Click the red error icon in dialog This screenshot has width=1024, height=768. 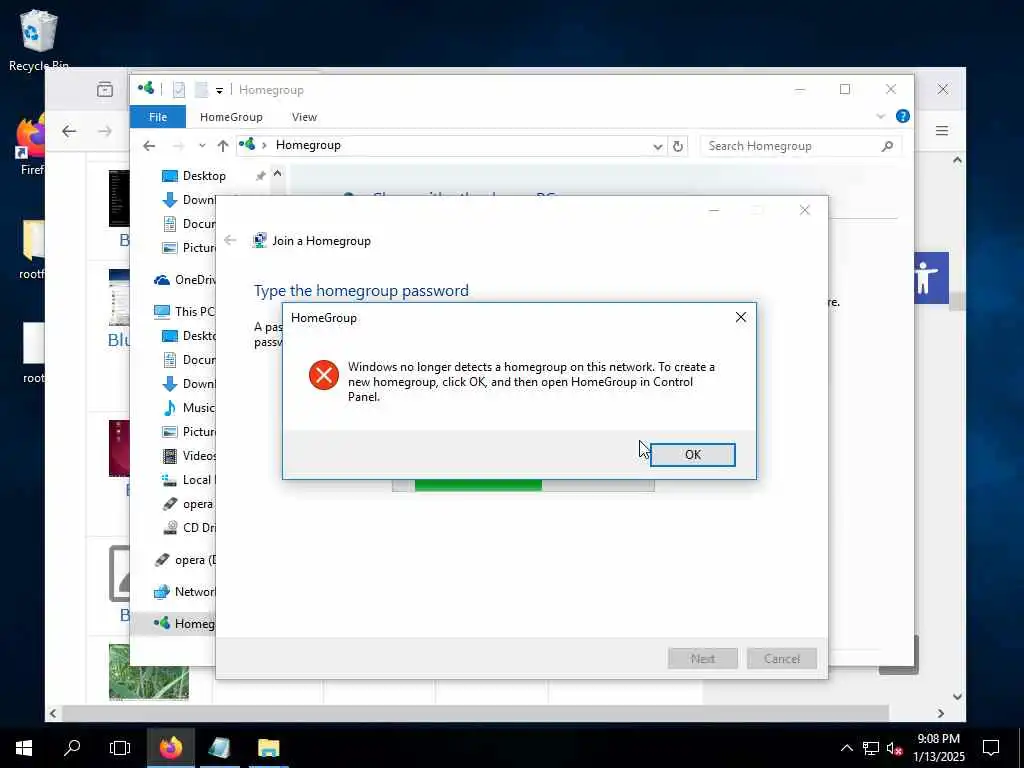click(323, 375)
